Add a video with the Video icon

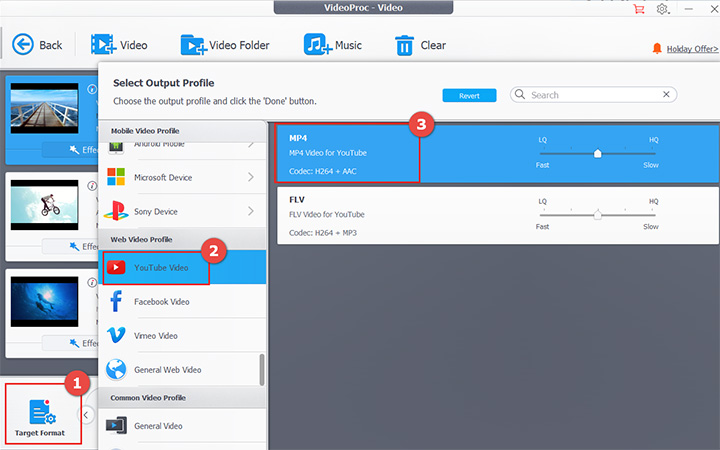(x=119, y=45)
